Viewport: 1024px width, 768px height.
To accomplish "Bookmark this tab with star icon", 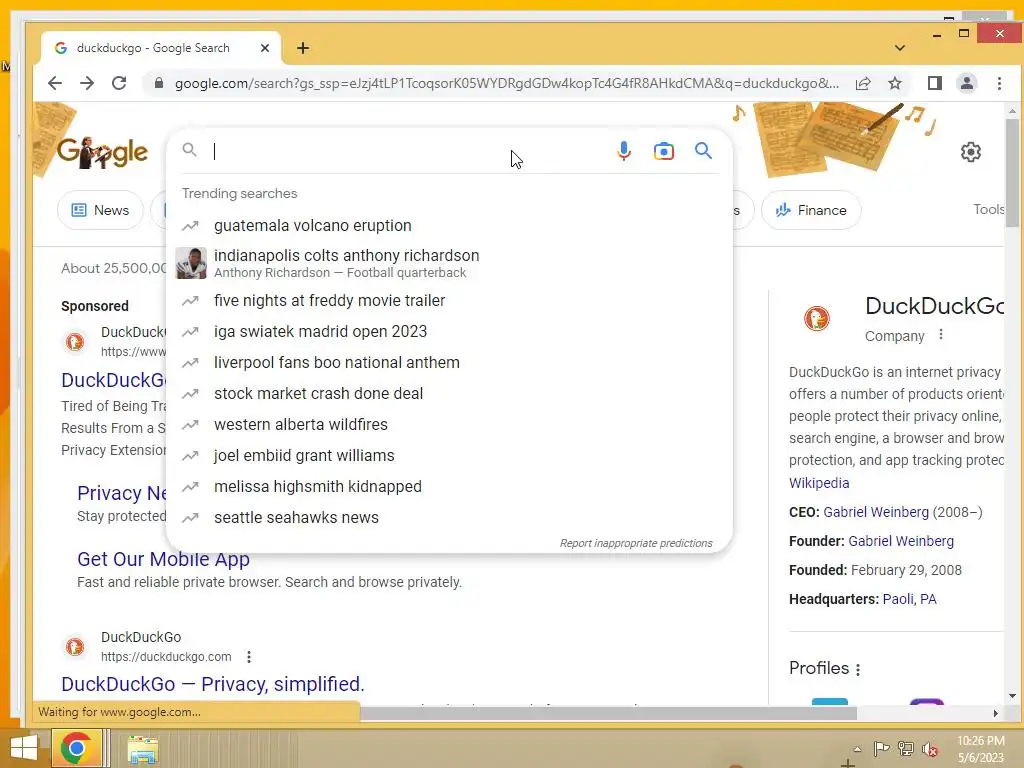I will [x=895, y=83].
